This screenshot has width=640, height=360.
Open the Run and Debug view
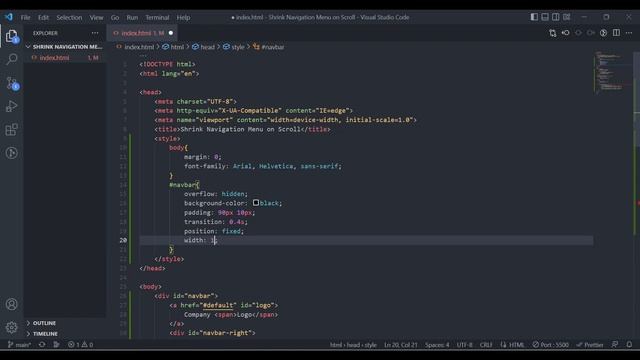(x=12, y=107)
